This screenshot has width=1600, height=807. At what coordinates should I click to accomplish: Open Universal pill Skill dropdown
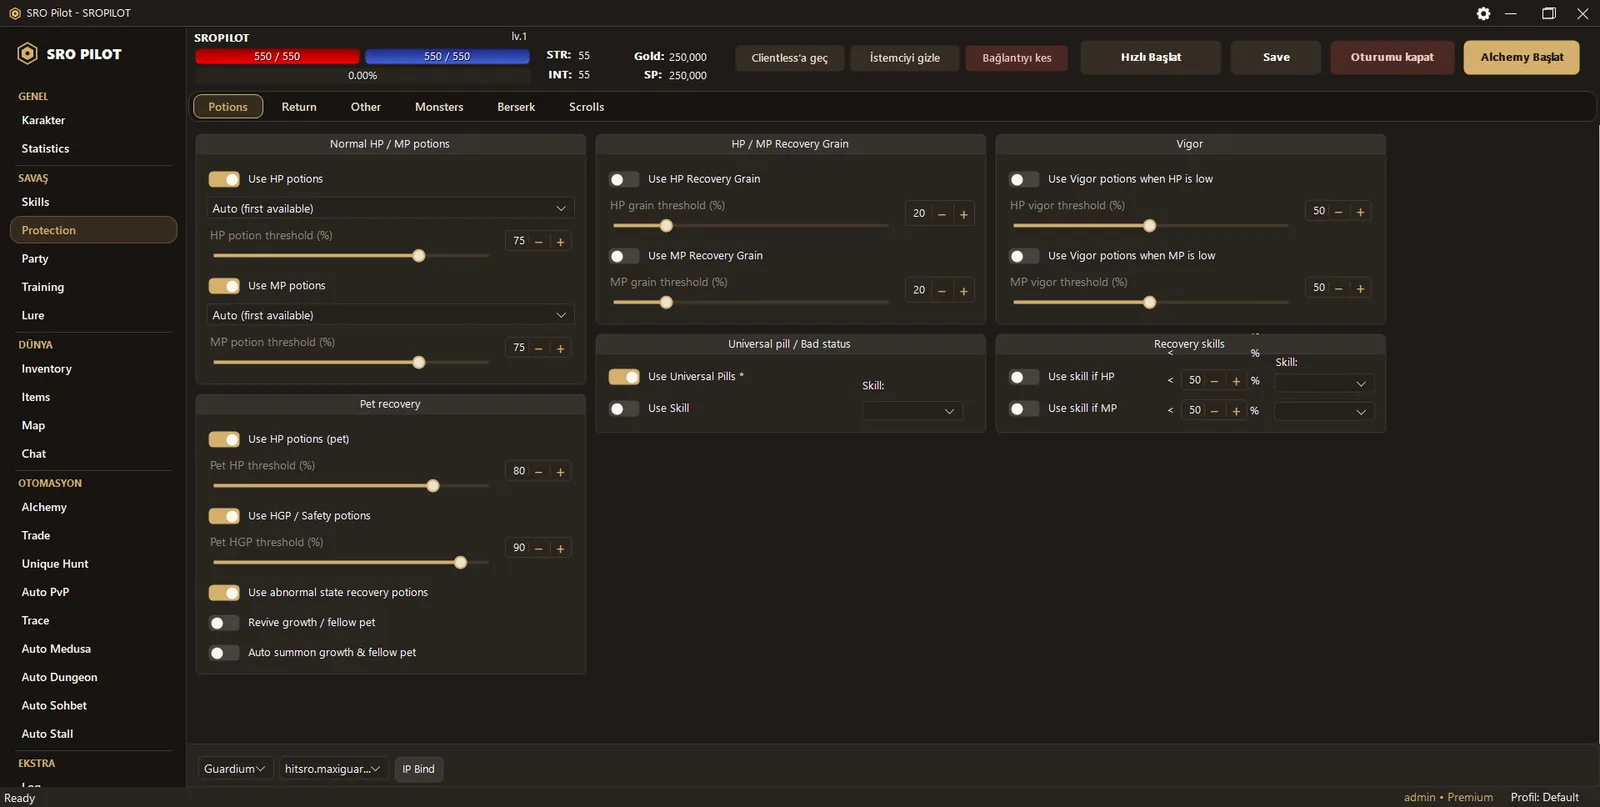point(912,411)
